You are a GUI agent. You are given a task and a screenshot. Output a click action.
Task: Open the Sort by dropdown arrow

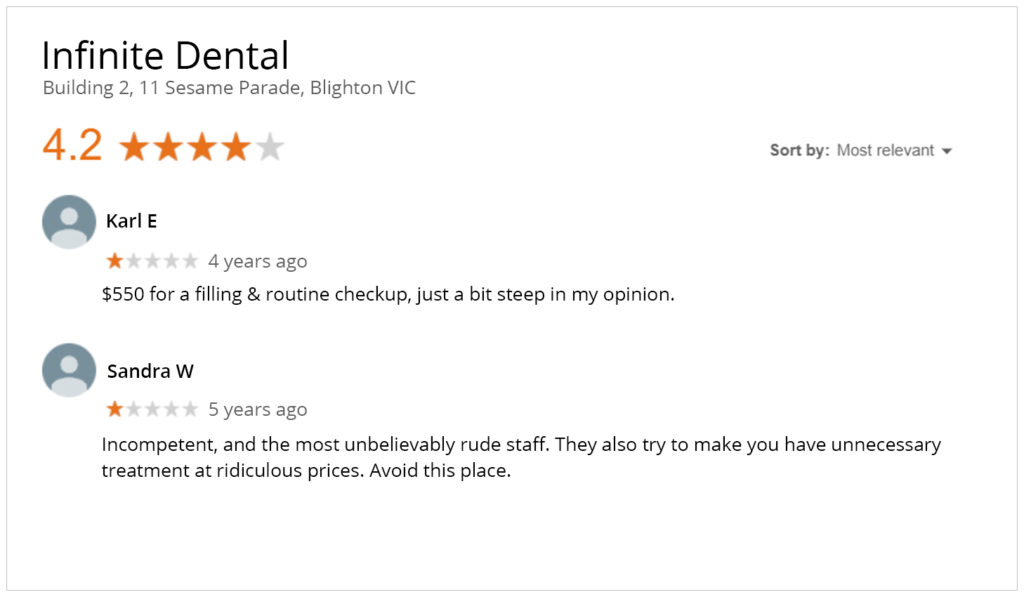pyautogui.click(x=947, y=151)
